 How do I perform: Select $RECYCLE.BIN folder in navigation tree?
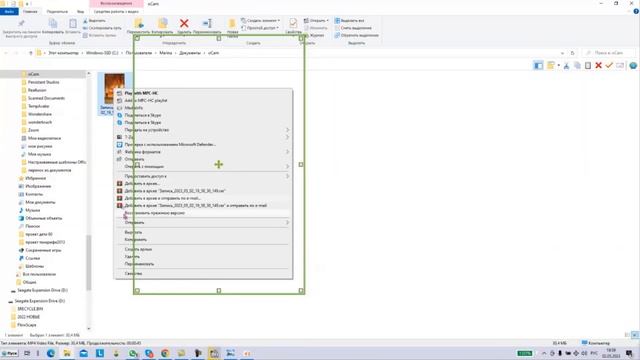(x=30, y=309)
